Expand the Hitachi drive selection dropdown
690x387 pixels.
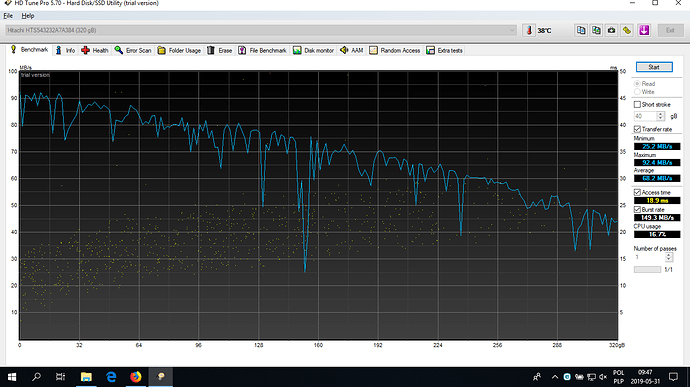(x=261, y=30)
